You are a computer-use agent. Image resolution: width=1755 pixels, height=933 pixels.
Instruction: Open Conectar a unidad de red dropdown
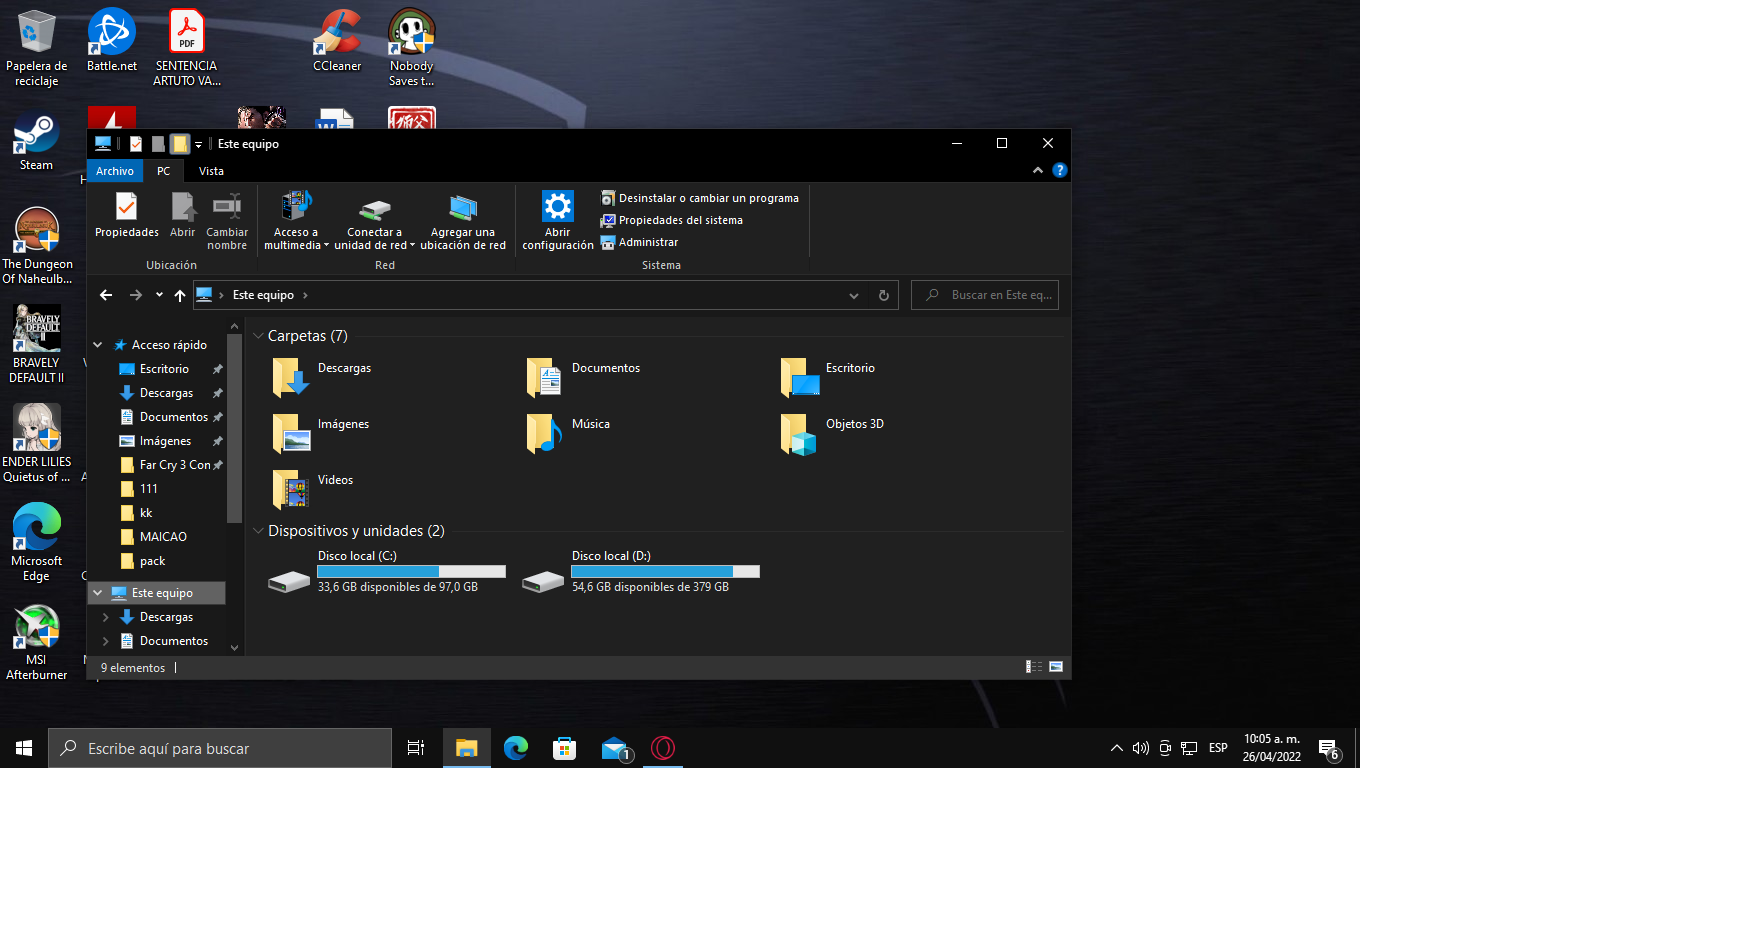[x=374, y=221]
